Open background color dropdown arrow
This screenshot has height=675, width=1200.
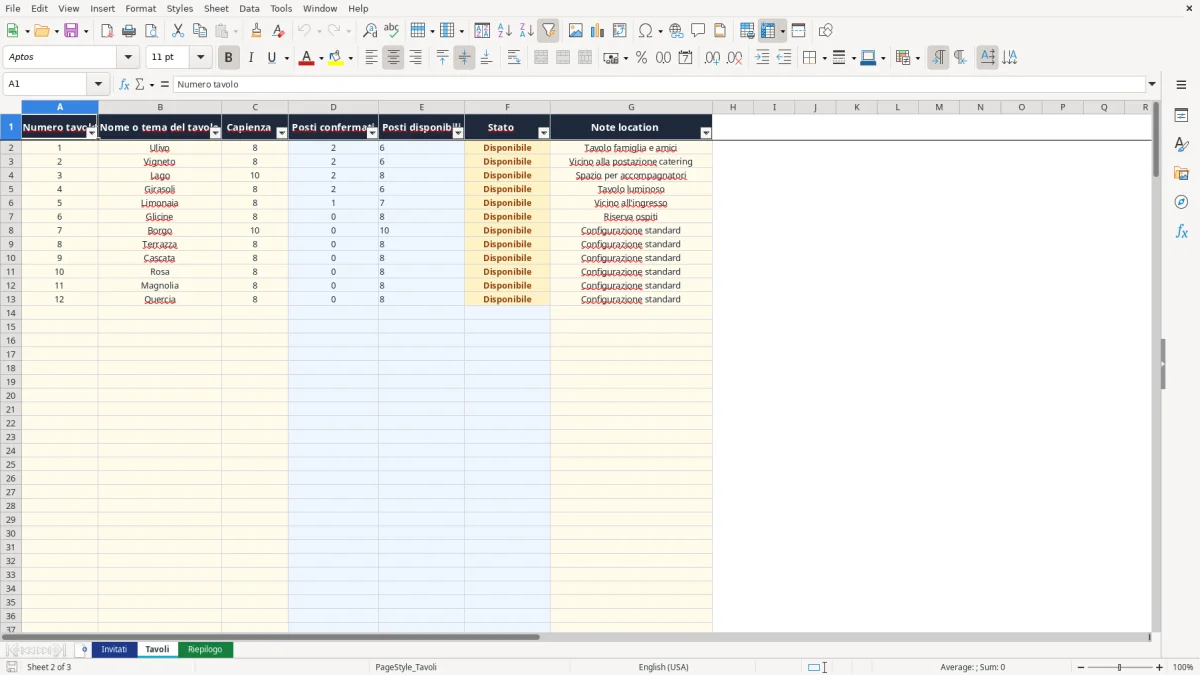pos(351,58)
